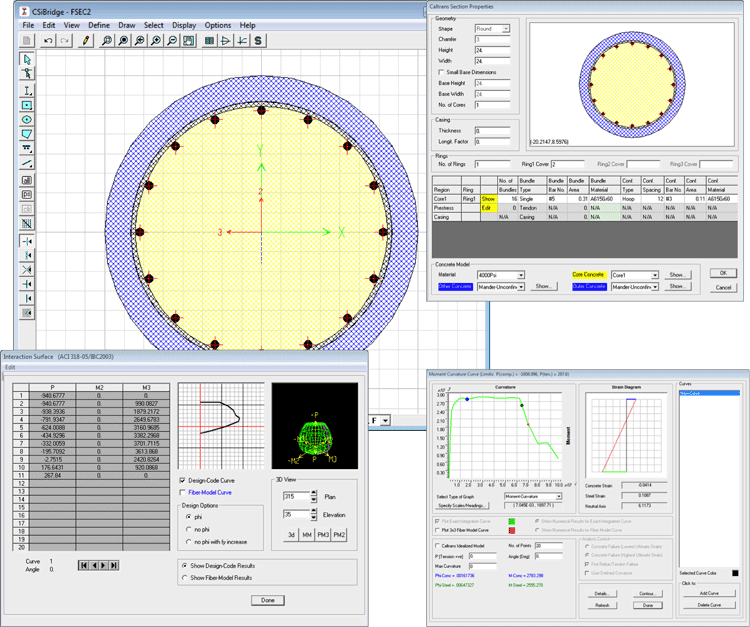Viewport: 750px width, 627px height.
Task: Click the bold S section icon
Action: [x=259, y=41]
